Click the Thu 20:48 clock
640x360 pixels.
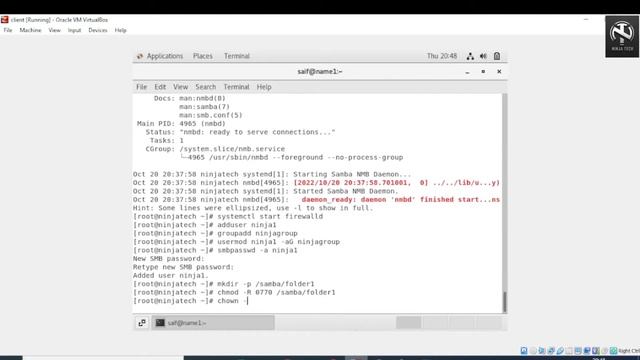(442, 56)
